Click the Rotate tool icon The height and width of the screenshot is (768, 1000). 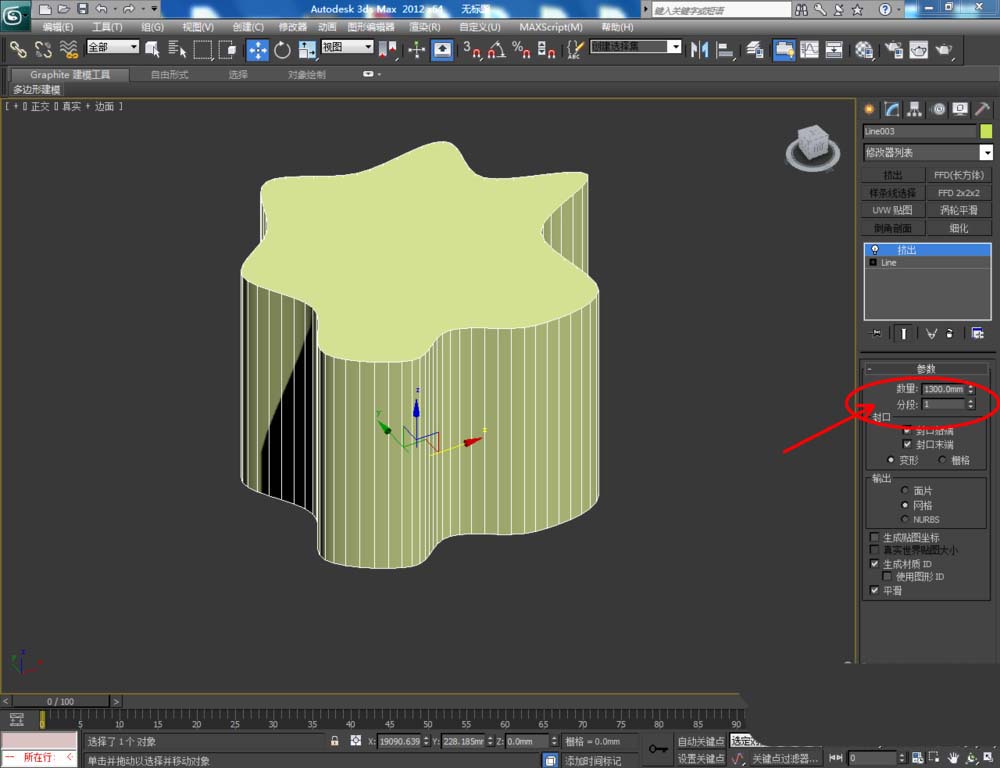(x=283, y=49)
